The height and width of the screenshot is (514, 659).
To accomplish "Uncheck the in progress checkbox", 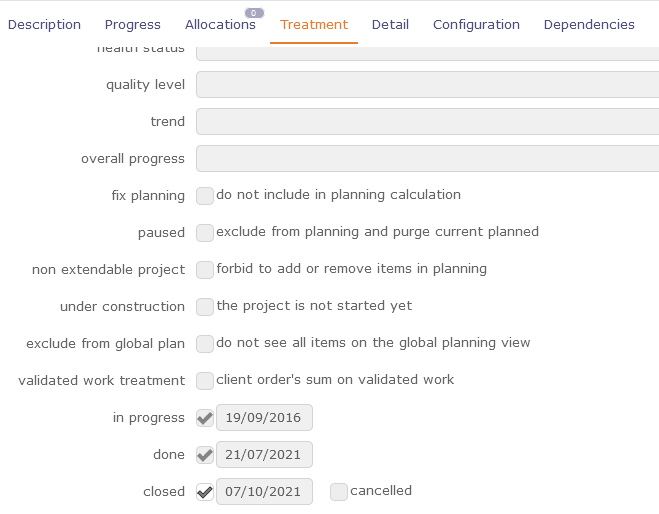I will [205, 418].
